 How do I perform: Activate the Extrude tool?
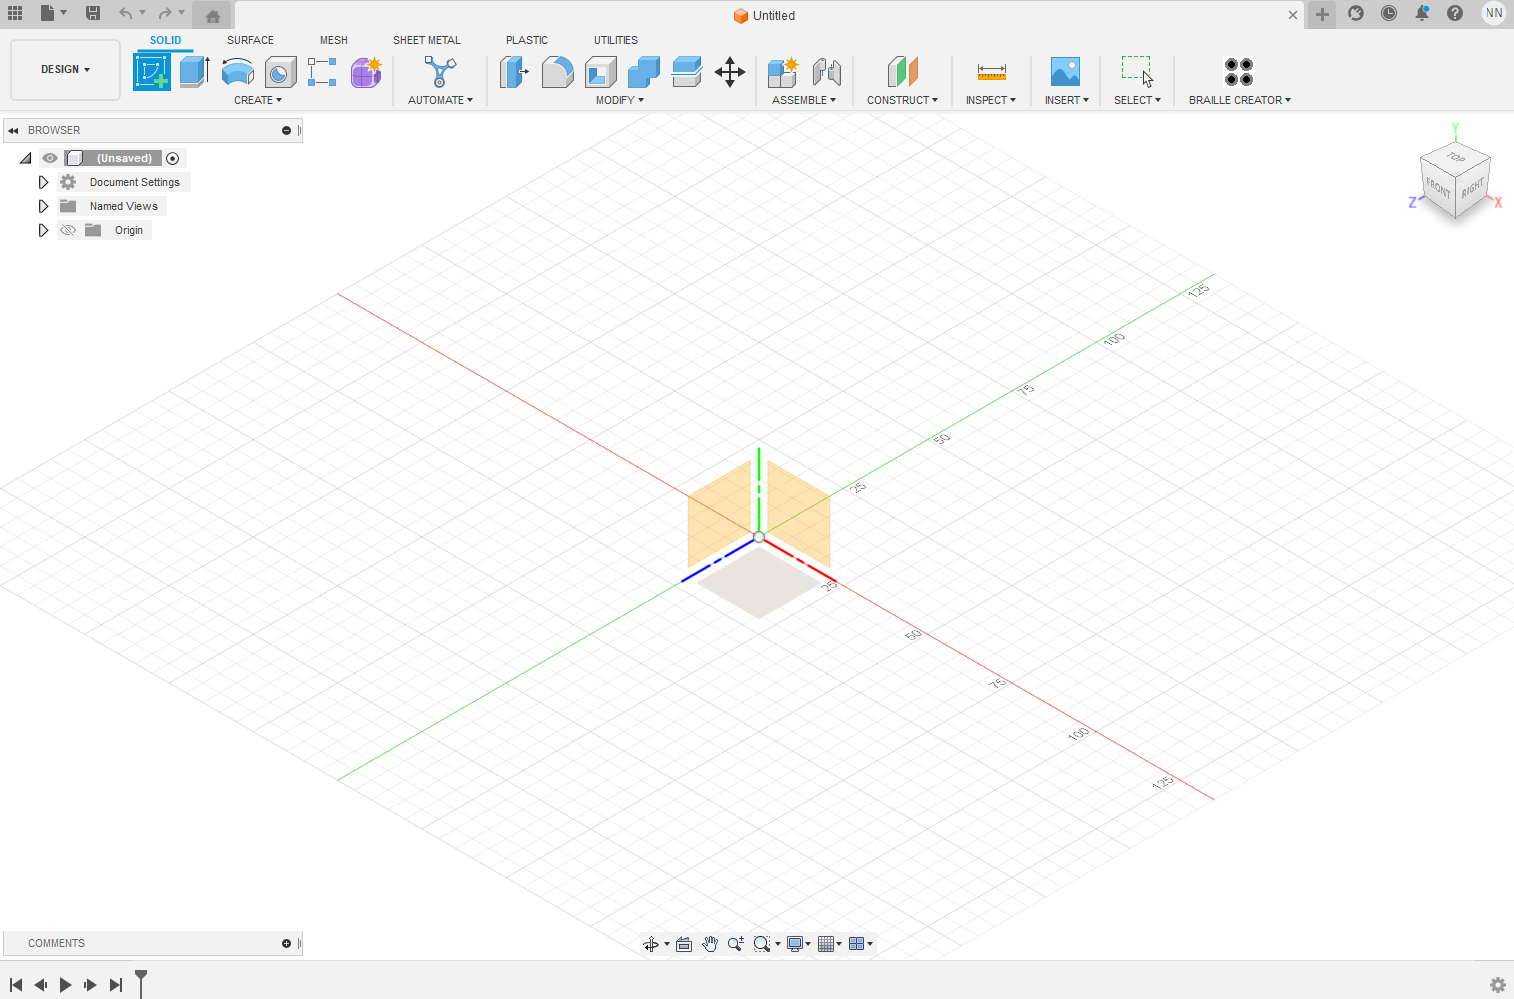coord(194,72)
